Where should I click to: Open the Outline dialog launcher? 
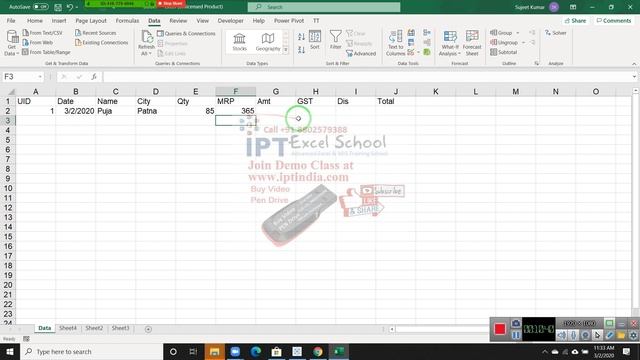click(x=537, y=63)
